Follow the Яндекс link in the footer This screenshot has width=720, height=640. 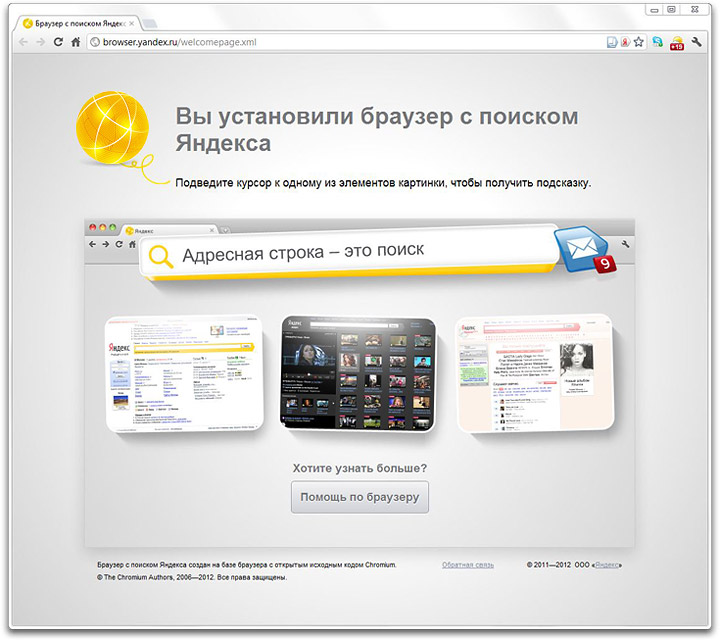click(x=607, y=565)
